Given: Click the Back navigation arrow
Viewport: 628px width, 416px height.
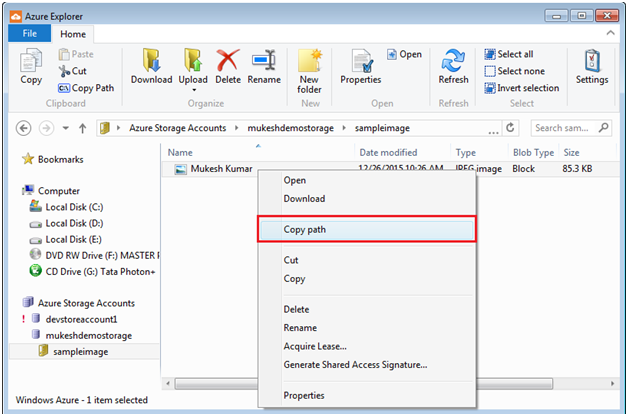Looking at the screenshot, I should point(23,128).
